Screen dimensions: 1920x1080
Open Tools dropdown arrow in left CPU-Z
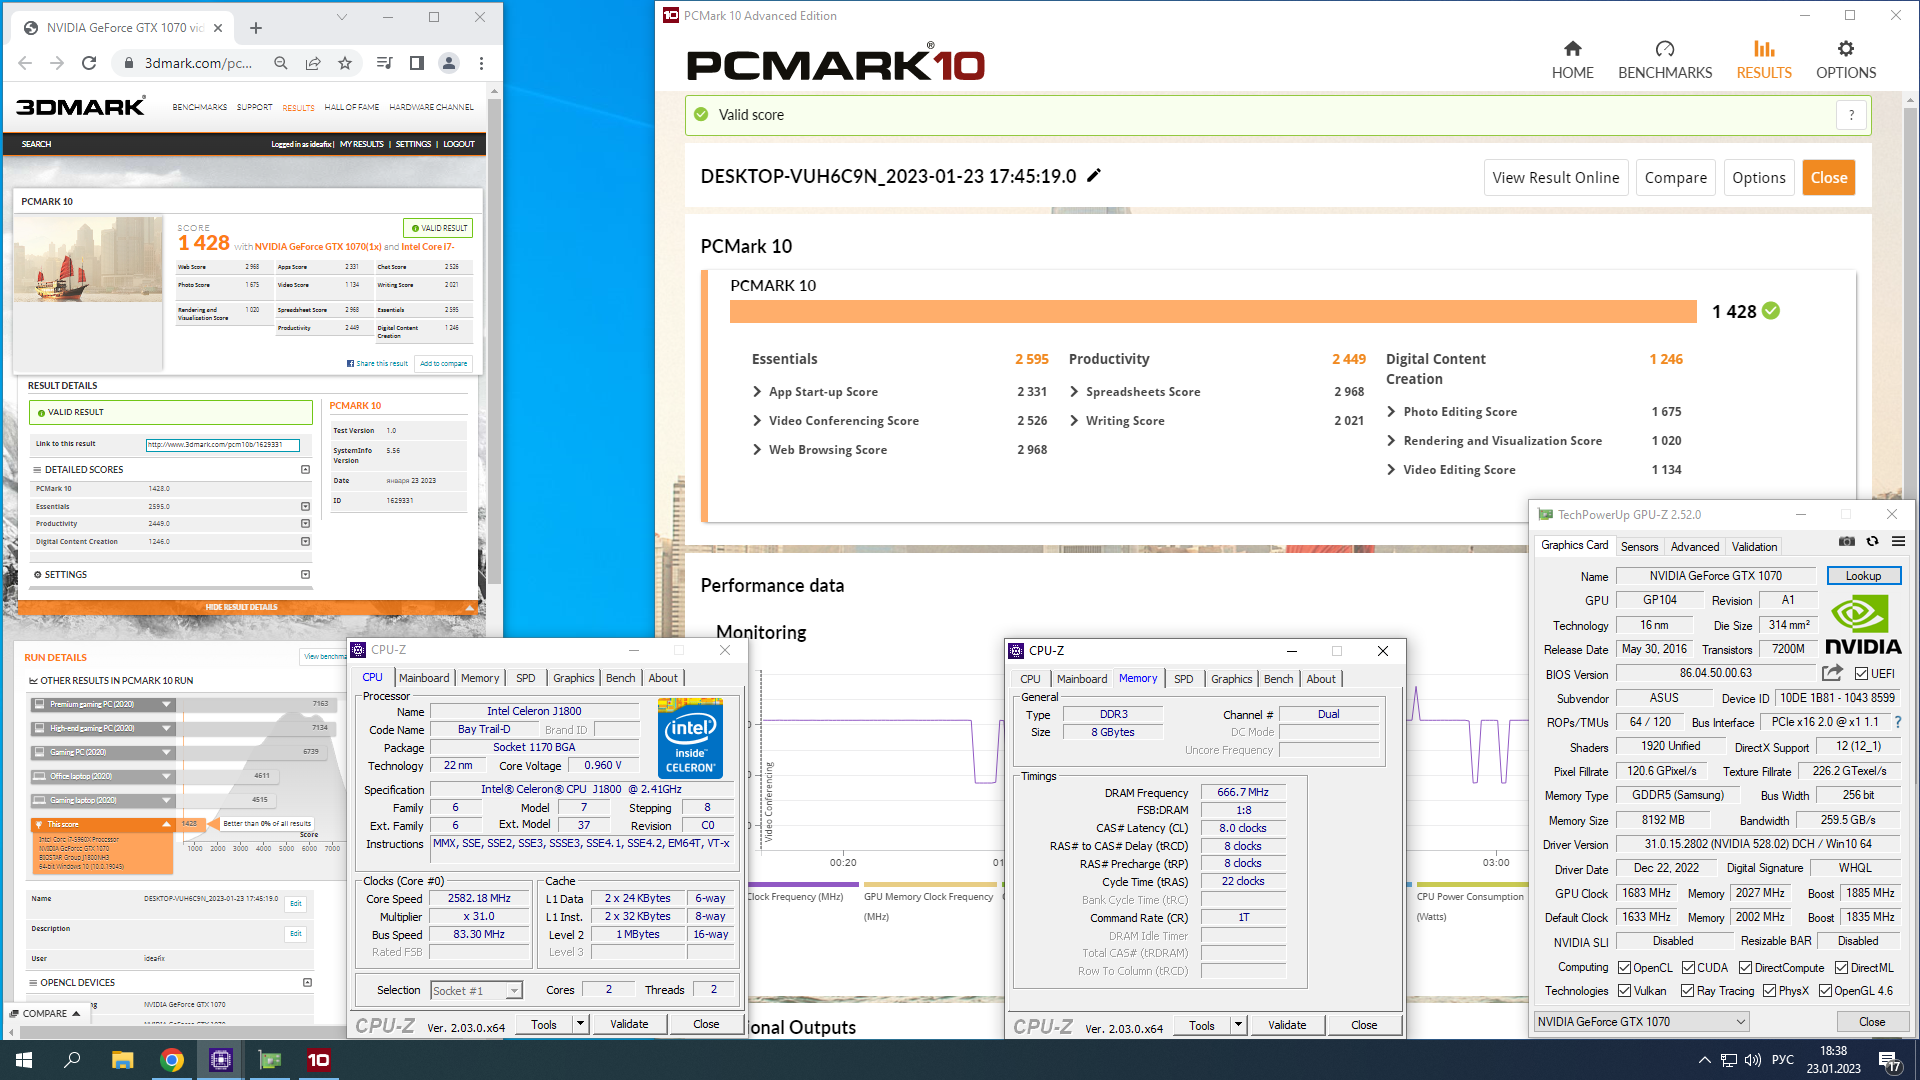coord(580,1024)
